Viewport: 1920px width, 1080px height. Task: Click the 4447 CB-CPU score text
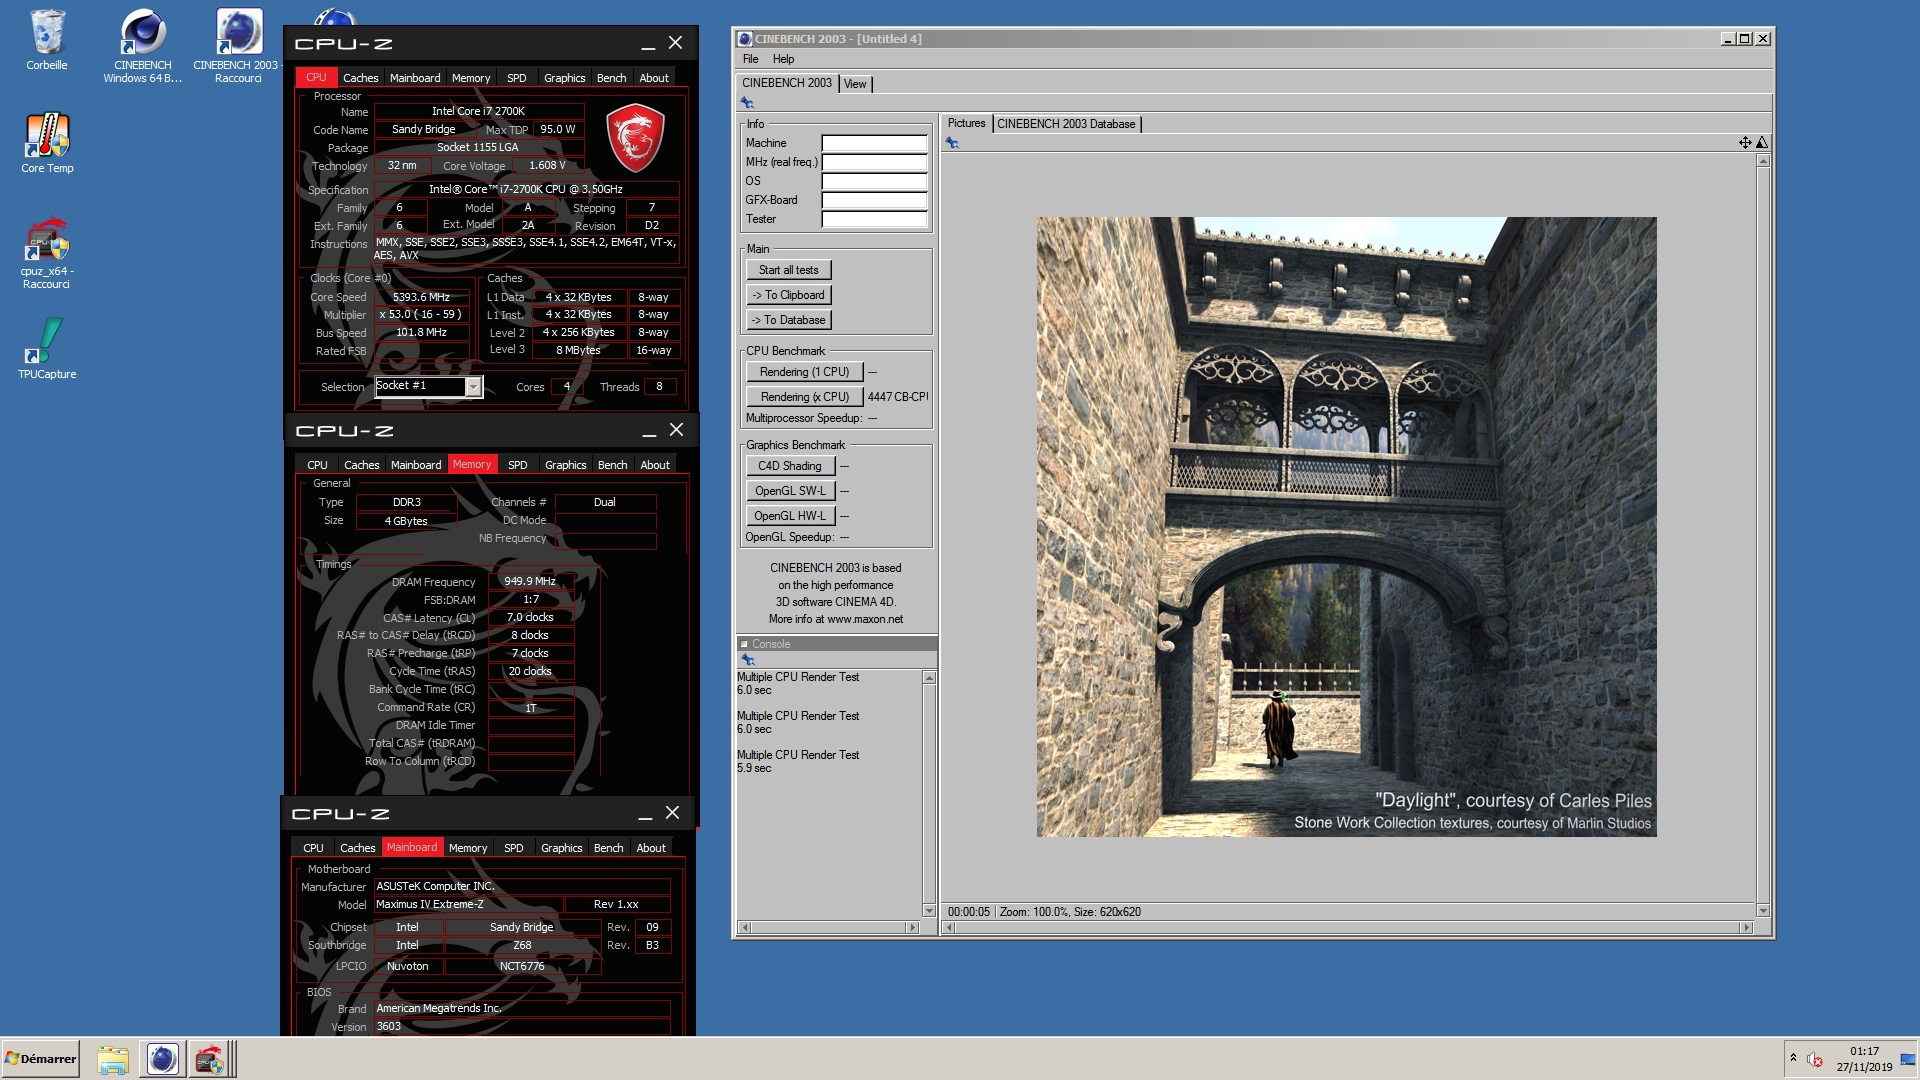pos(897,397)
